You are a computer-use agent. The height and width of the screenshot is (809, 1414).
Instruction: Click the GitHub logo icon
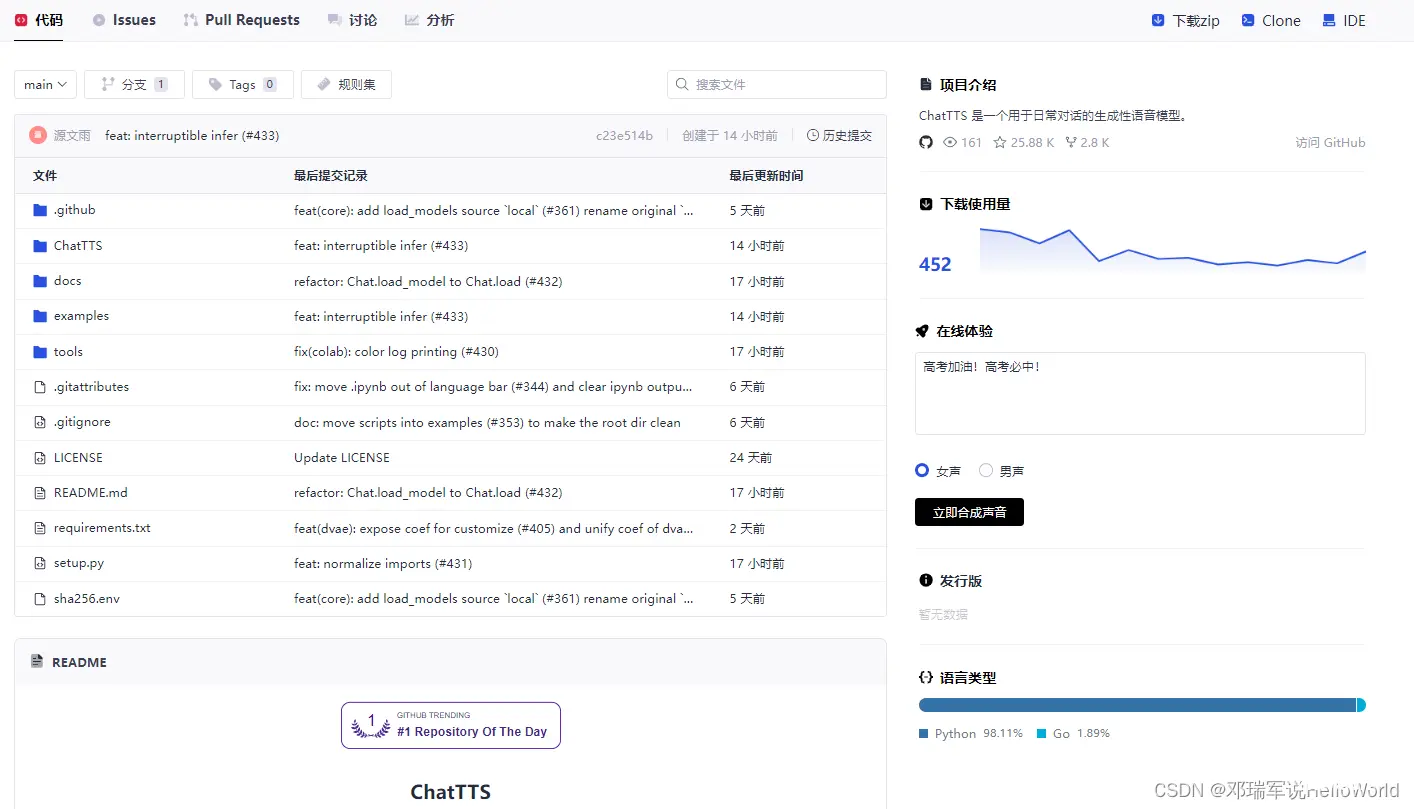(926, 142)
